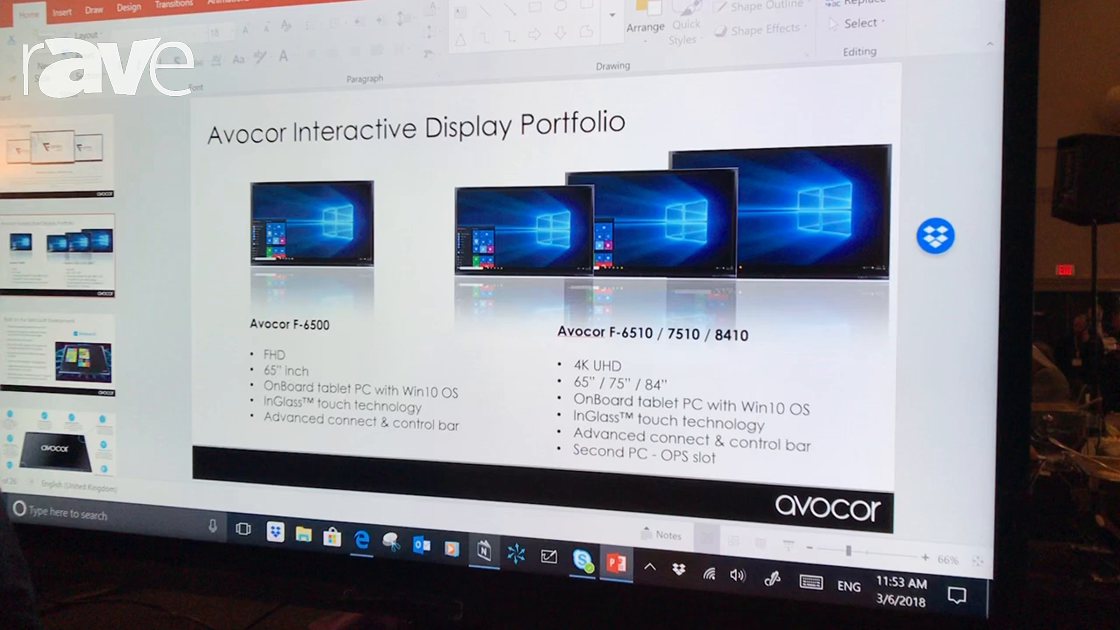The height and width of the screenshot is (630, 1120).
Task: Click the PowerPoint taskbar icon
Action: tap(616, 564)
